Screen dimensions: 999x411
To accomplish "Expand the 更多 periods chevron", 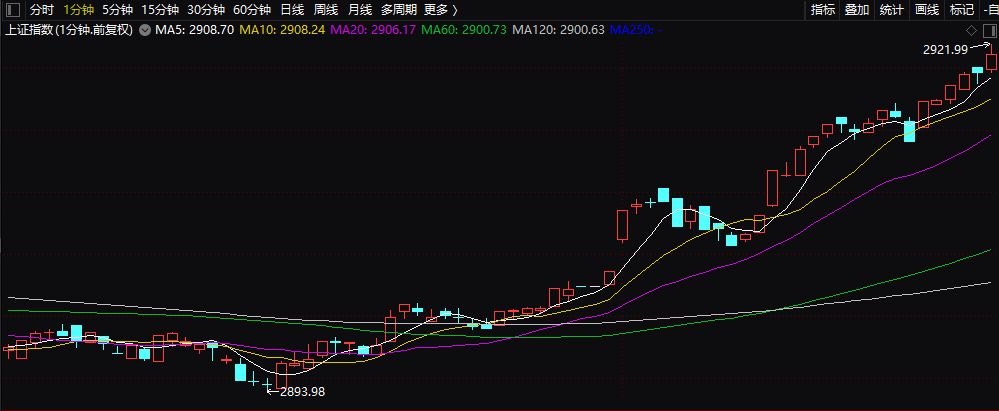I will [454, 10].
